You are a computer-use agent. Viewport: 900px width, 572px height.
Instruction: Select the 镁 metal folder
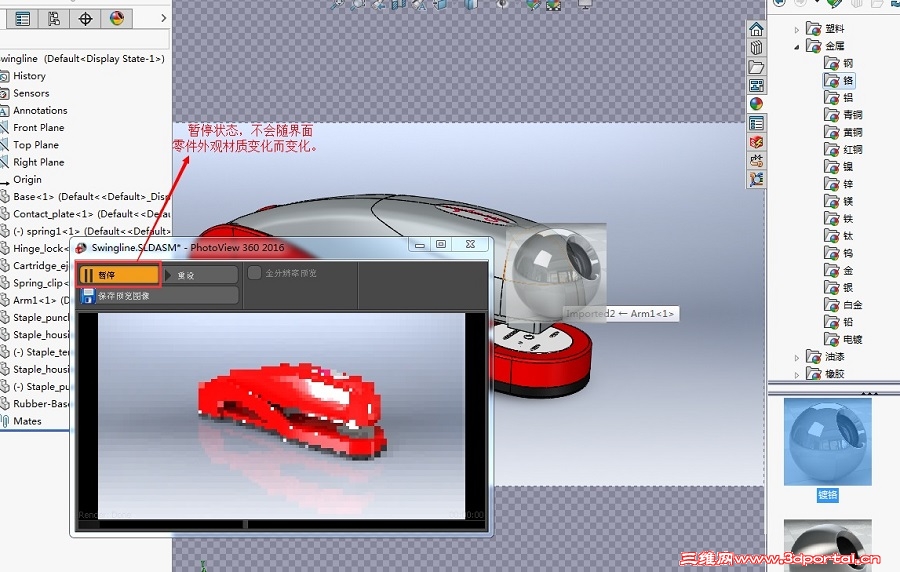point(839,201)
